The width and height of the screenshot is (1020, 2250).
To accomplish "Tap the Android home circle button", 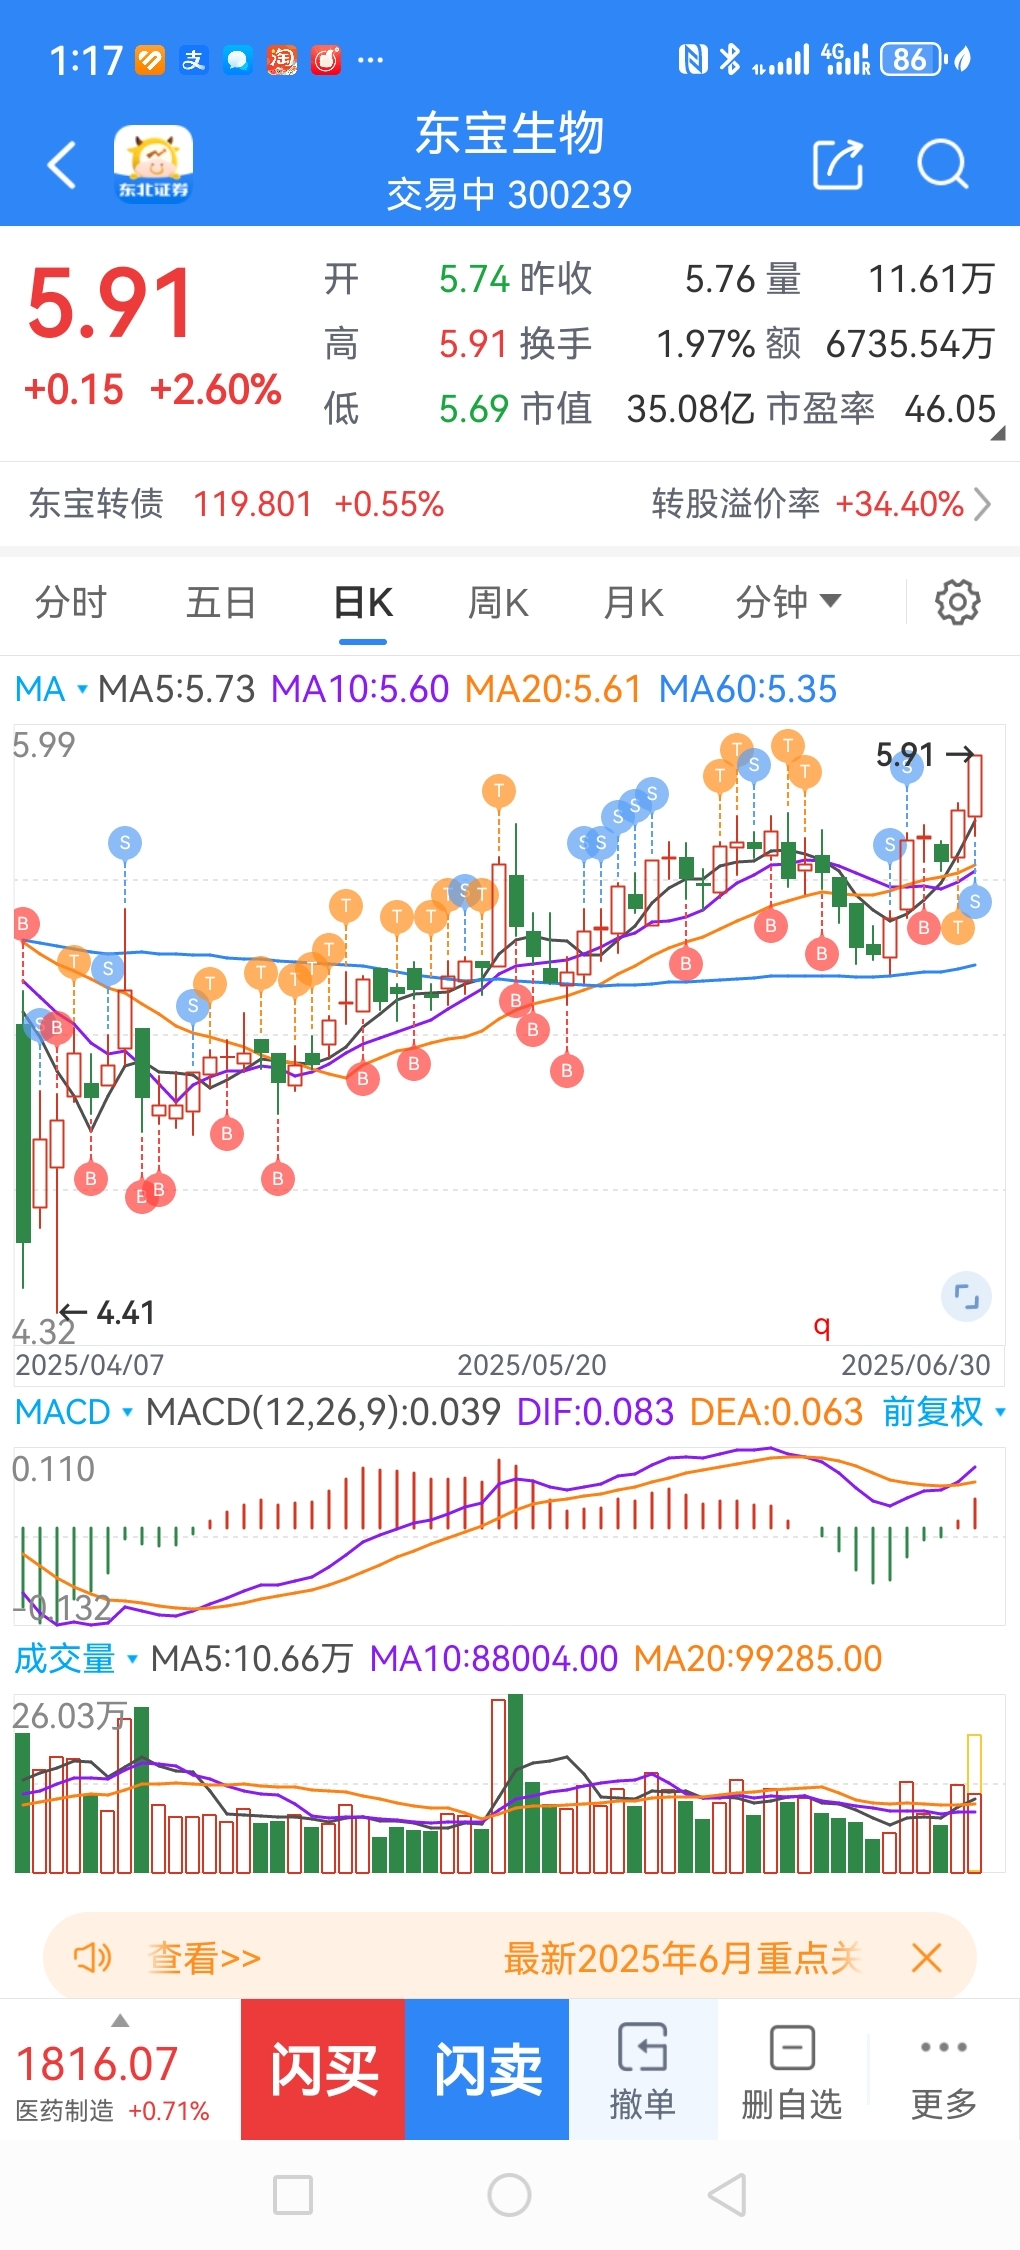I will point(509,2195).
